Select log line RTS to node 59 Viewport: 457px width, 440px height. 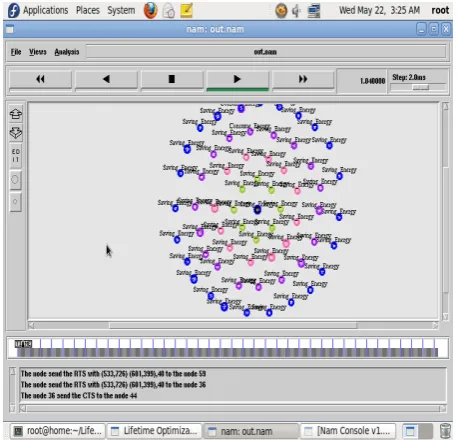(113, 374)
